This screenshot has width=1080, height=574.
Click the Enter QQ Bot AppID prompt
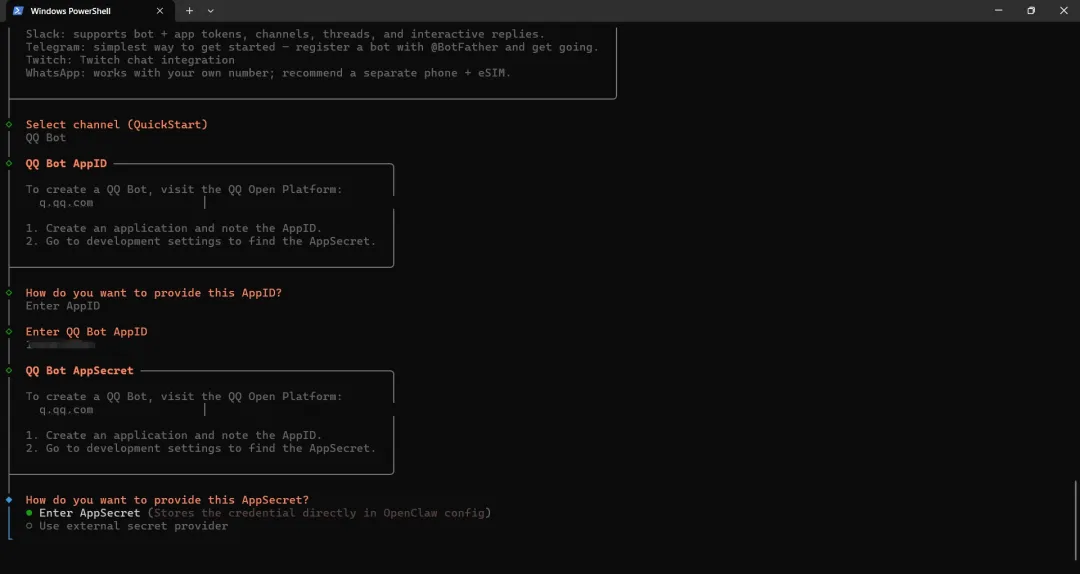[86, 331]
